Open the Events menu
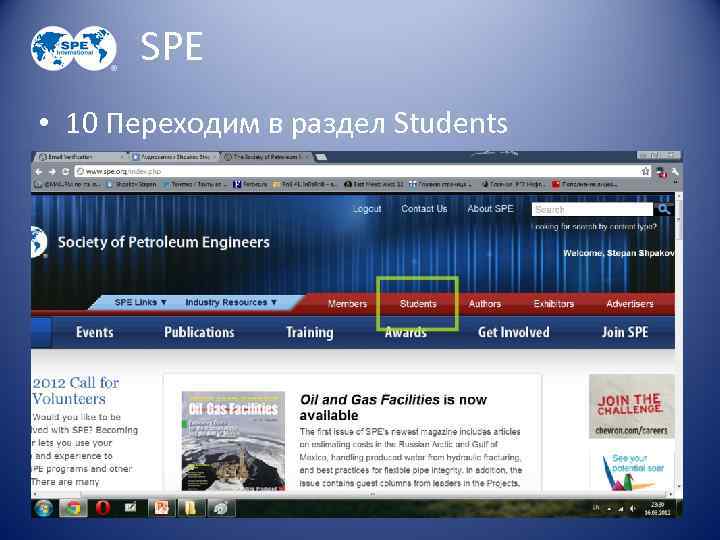This screenshot has width=720, height=540. 95,332
